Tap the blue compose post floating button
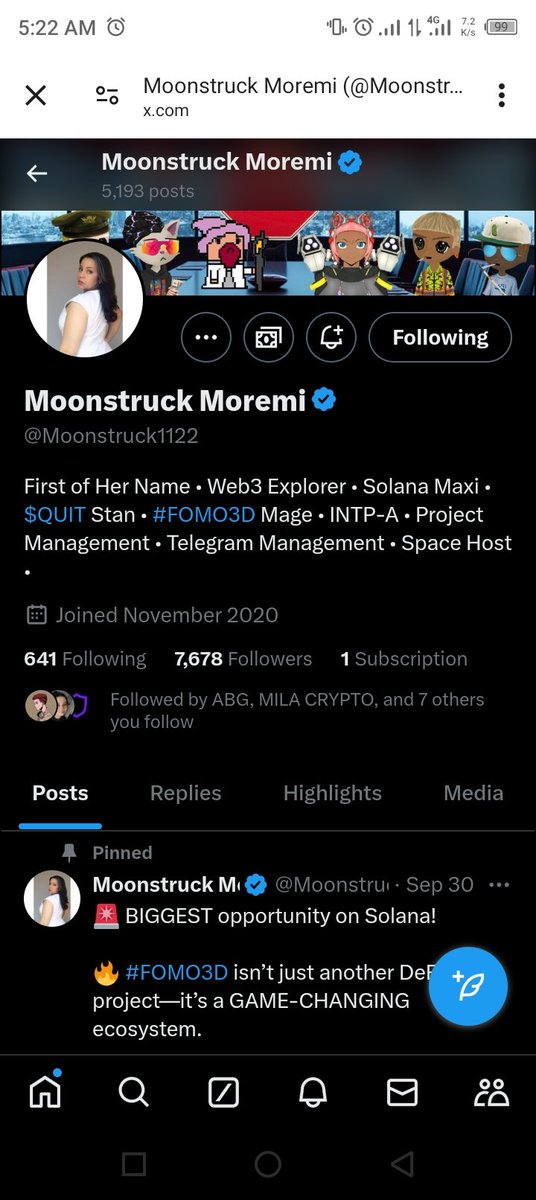This screenshot has width=536, height=1200. pyautogui.click(x=469, y=985)
